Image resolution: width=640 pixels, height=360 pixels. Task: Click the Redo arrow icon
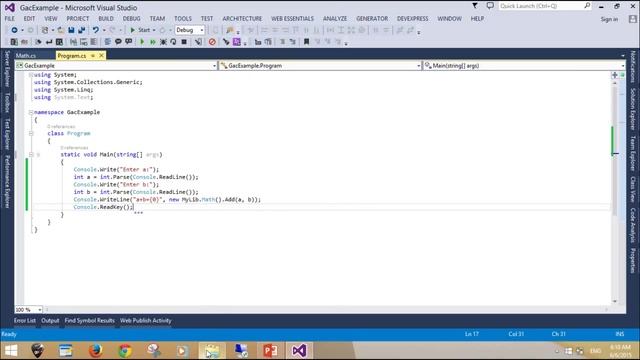[x=113, y=30]
